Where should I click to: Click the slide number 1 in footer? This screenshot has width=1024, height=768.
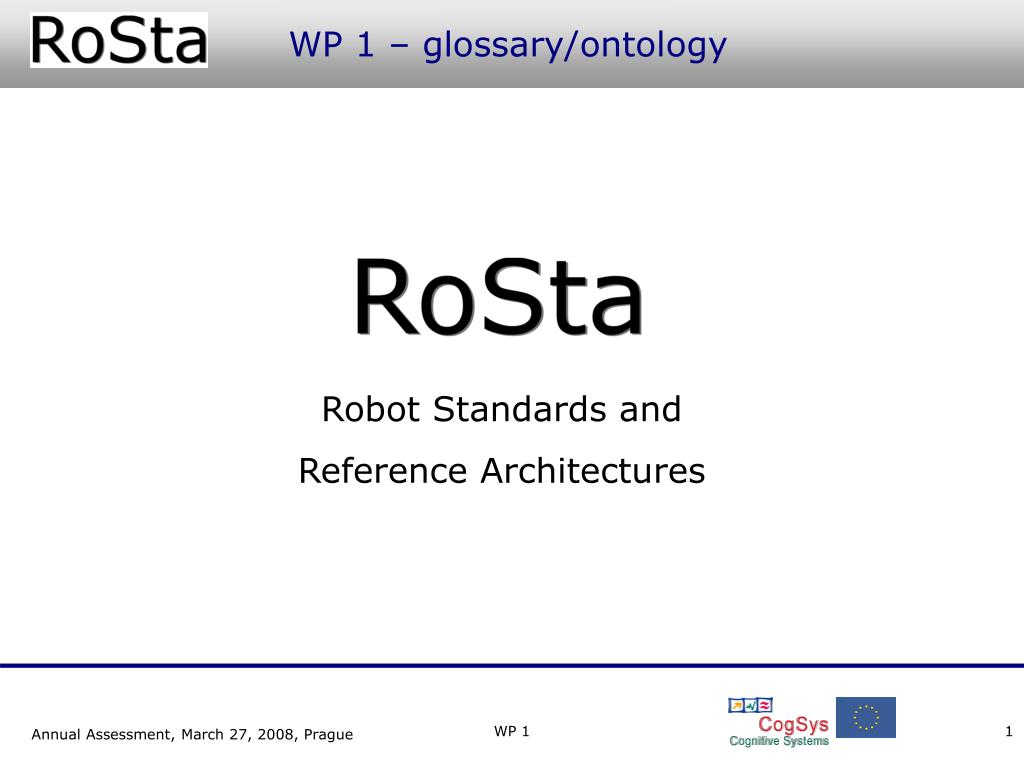point(1008,731)
